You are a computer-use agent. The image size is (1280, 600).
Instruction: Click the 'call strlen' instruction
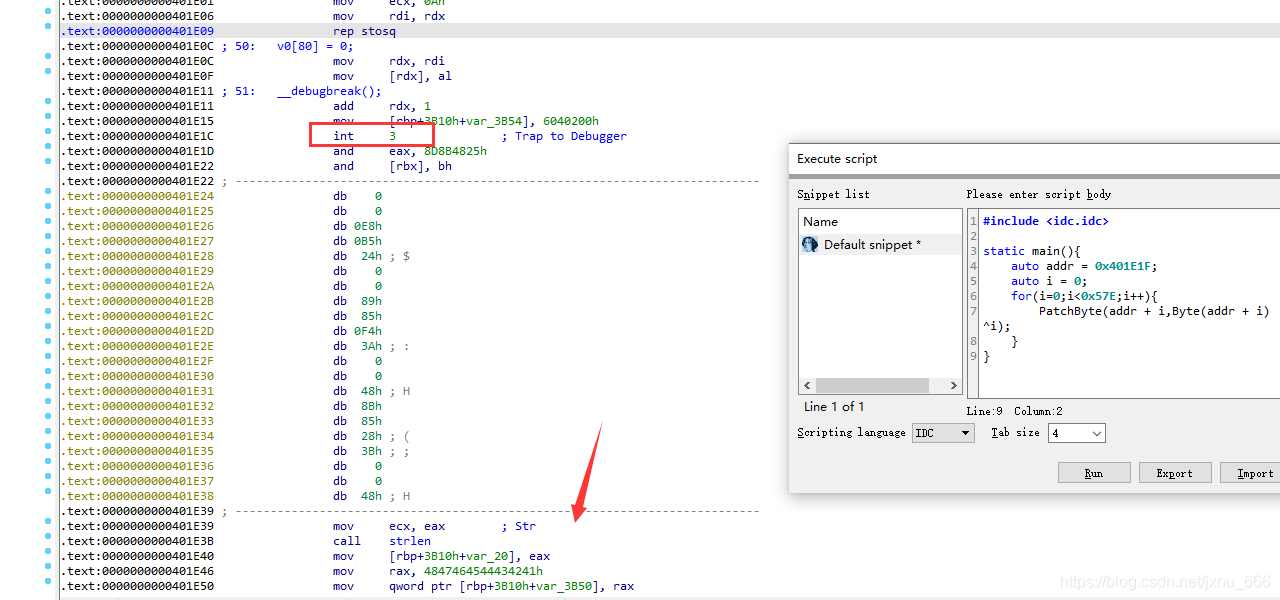pyautogui.click(x=382, y=541)
